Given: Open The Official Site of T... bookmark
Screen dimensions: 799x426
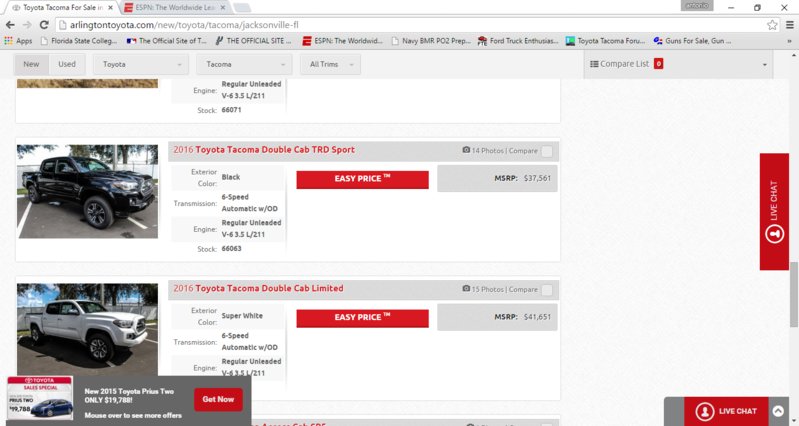Looking at the screenshot, I should tap(167, 41).
